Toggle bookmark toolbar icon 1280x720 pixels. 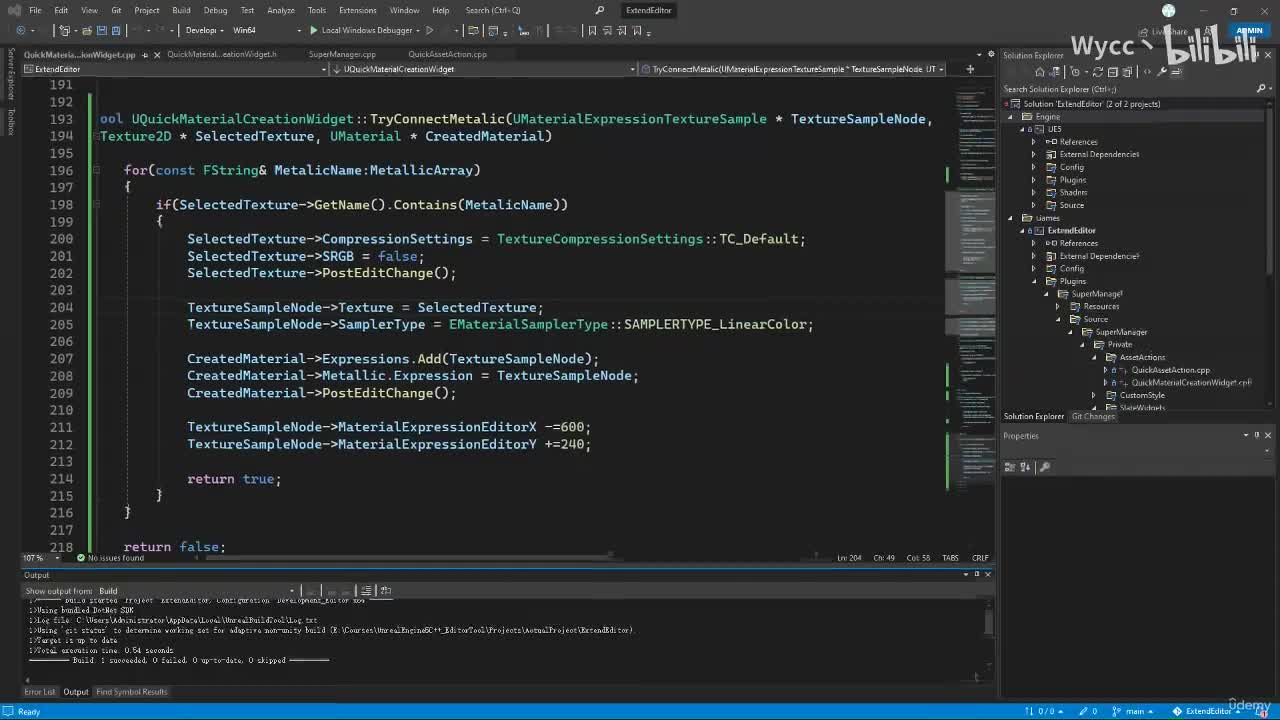[592, 30]
